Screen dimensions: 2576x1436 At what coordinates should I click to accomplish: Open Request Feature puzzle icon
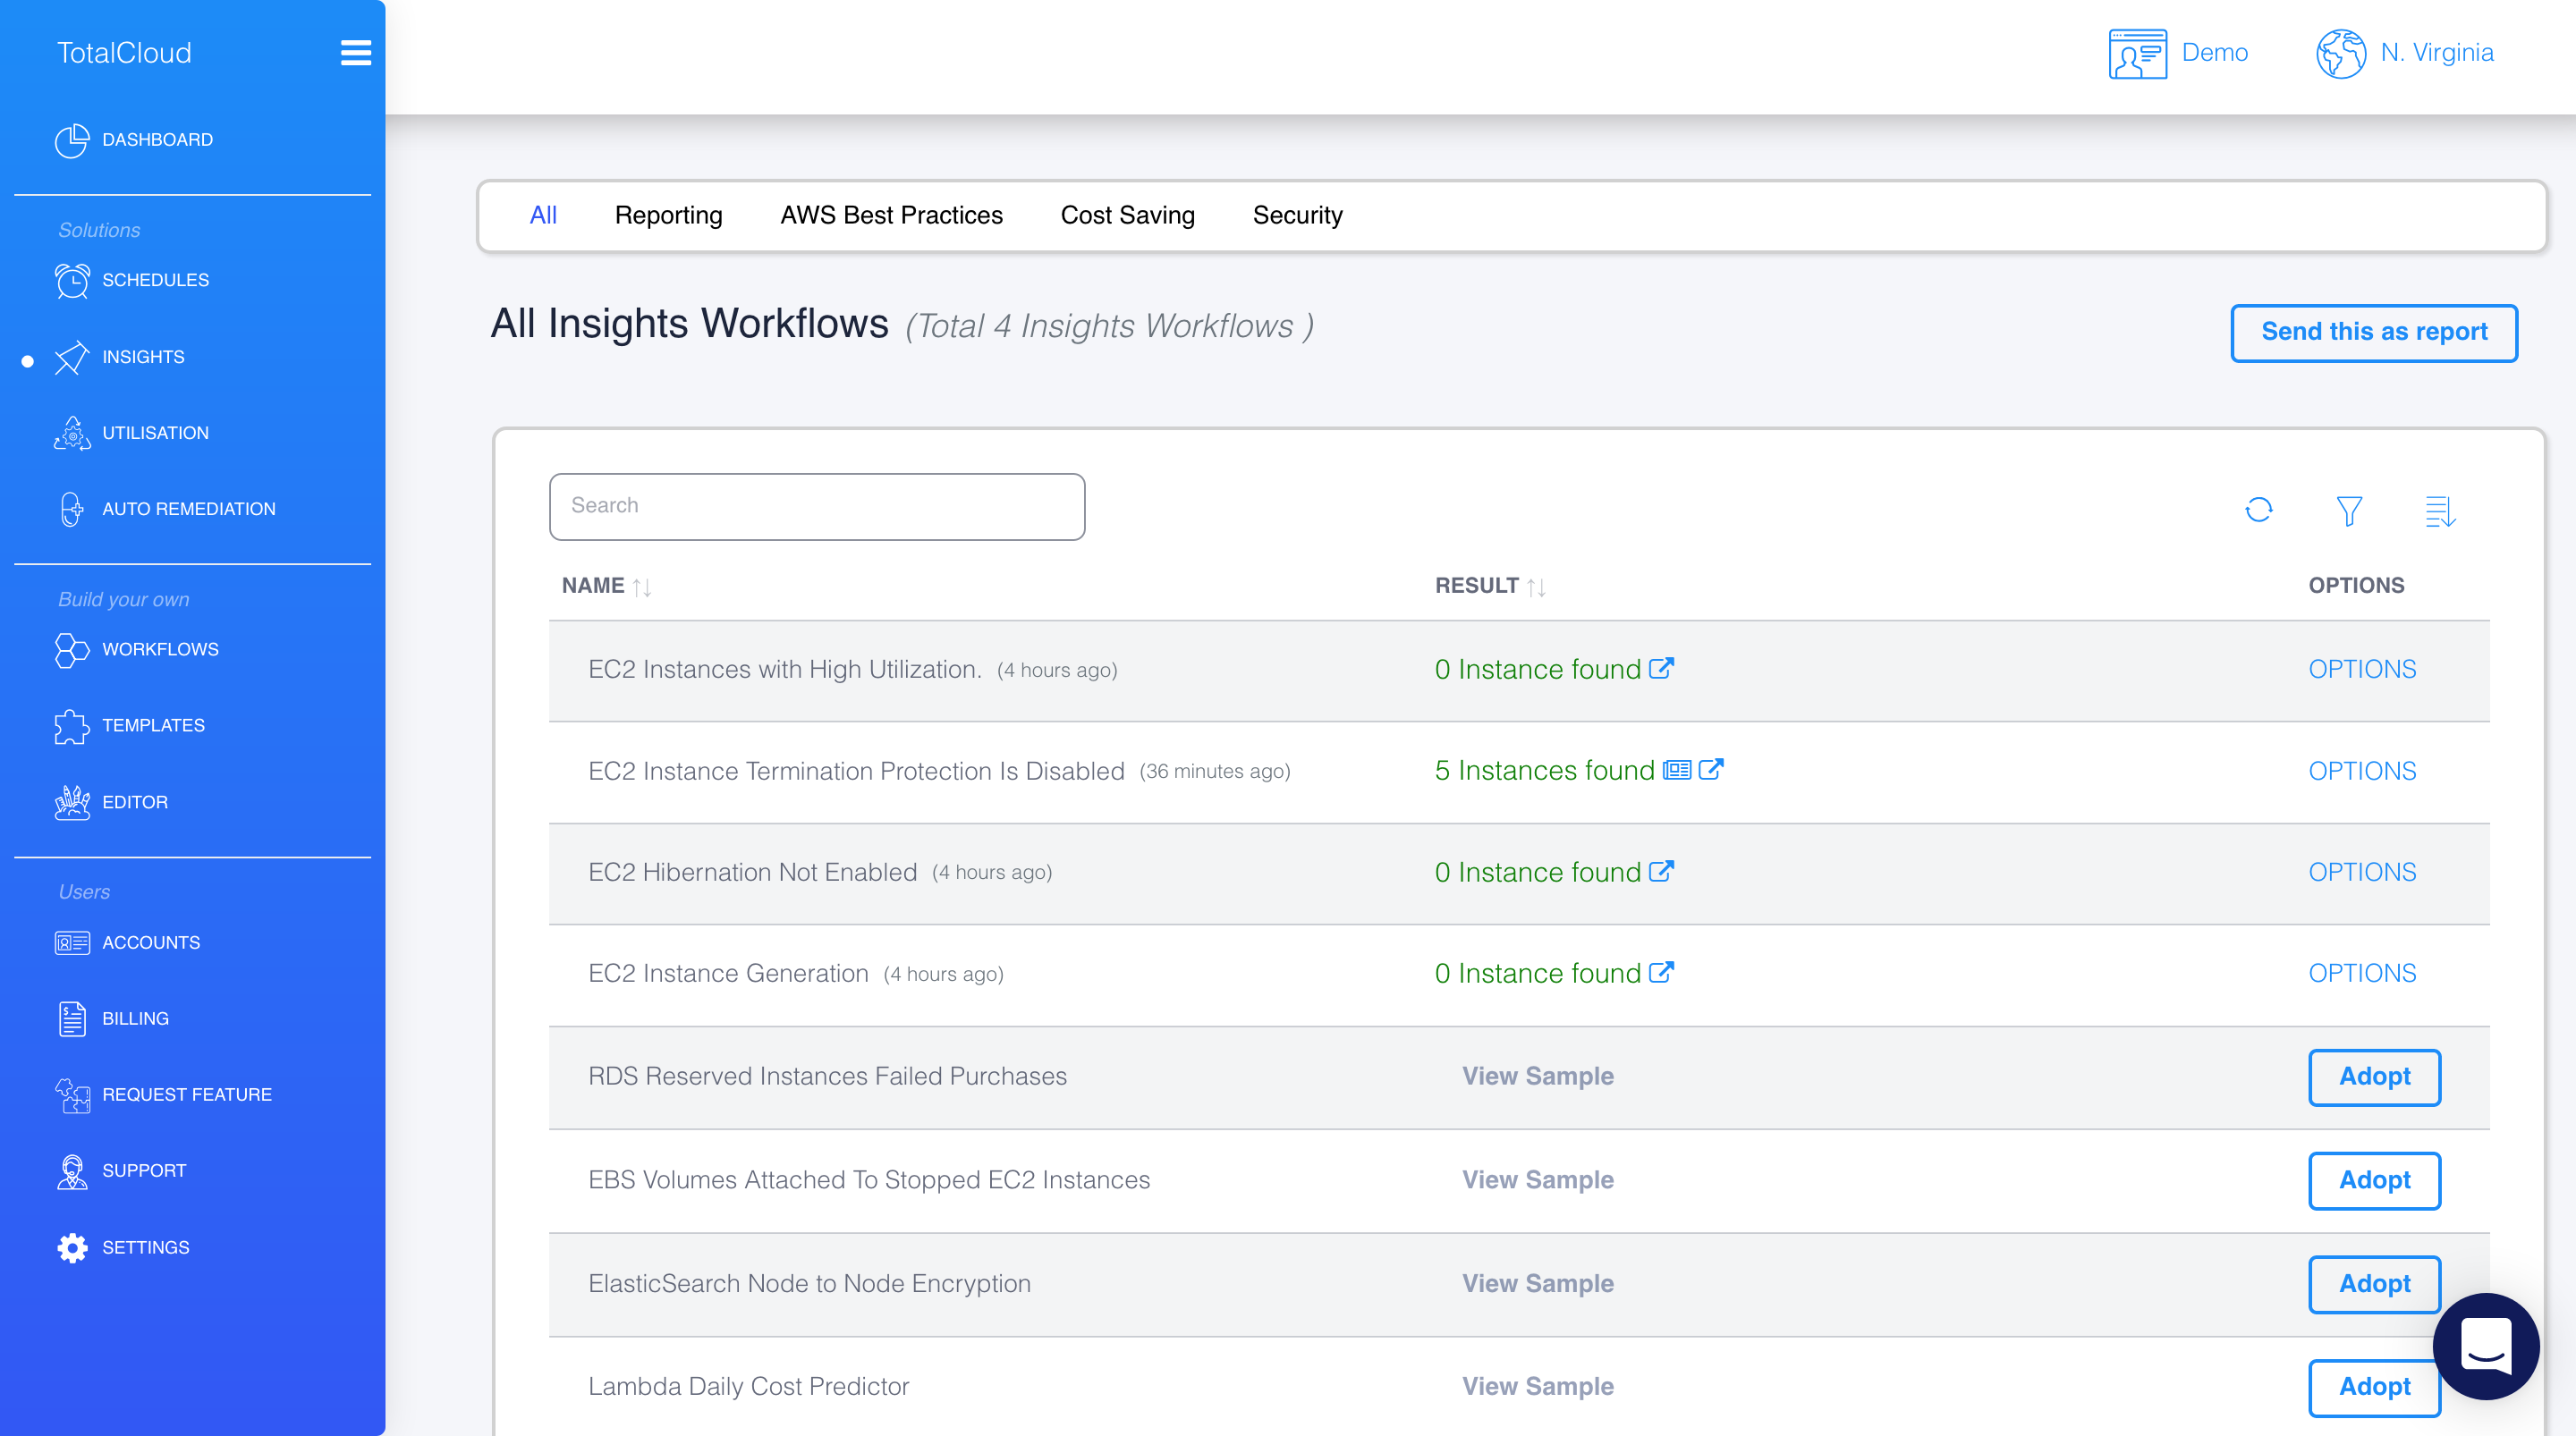(72, 1095)
